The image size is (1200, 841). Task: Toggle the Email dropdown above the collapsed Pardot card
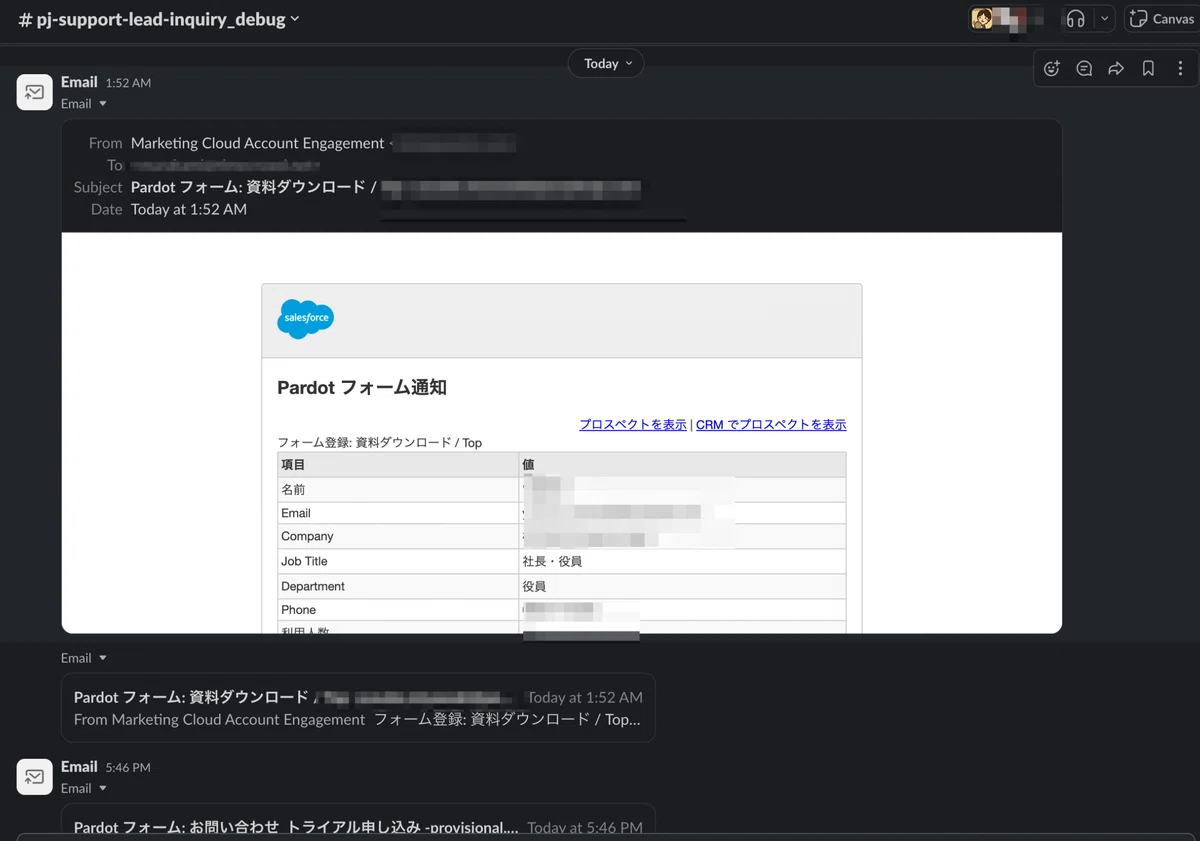[x=84, y=658]
